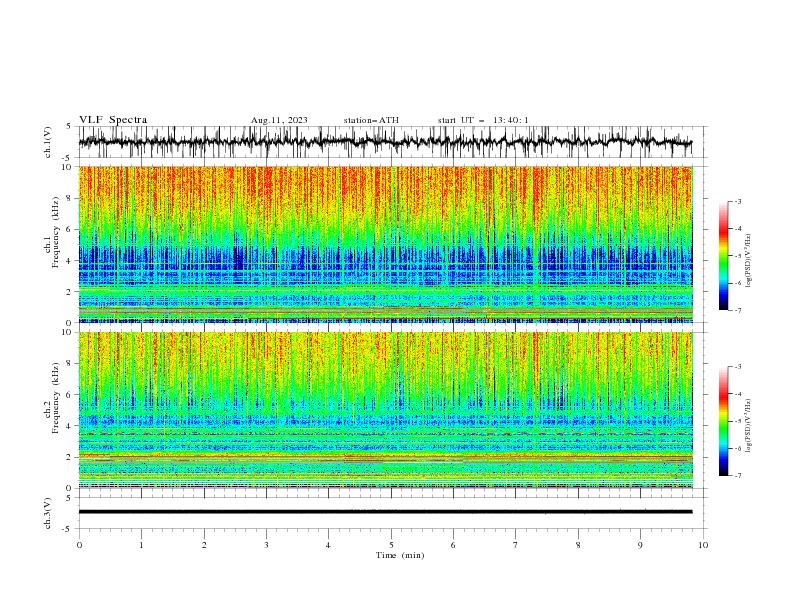Click the "start UT = 13:40: 1" text

[483, 120]
